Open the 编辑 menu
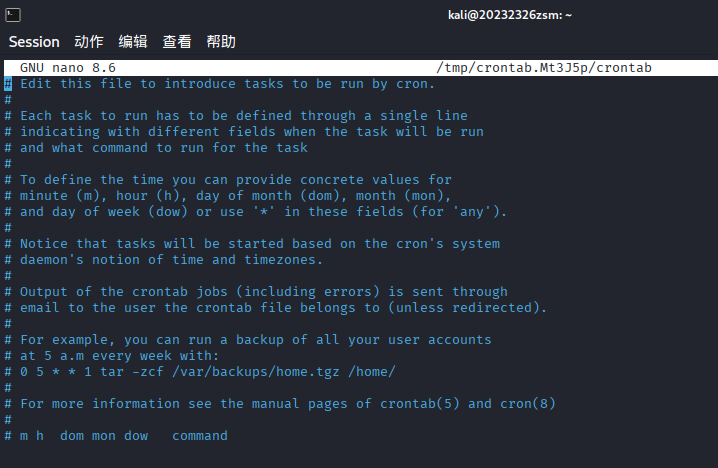This screenshot has height=468, width=718. click(x=133, y=42)
